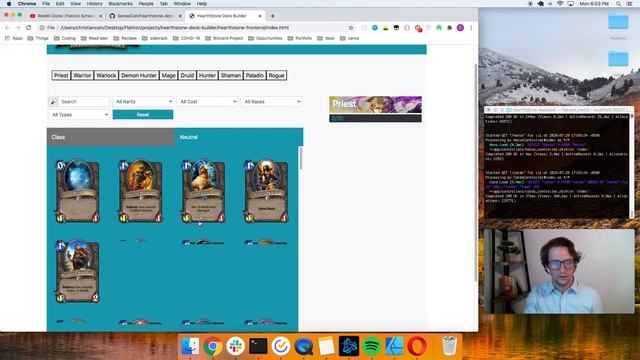Choose the Rogue class button

pos(276,76)
